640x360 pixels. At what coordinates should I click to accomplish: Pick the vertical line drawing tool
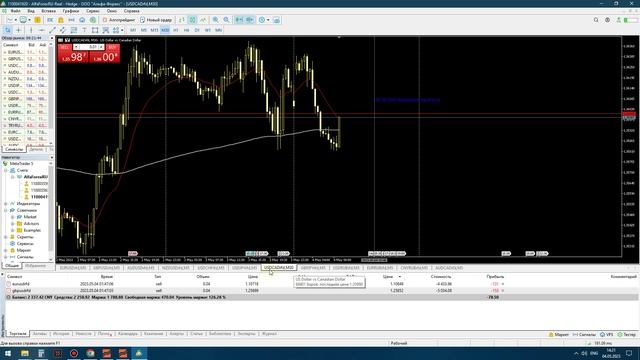(31, 30)
